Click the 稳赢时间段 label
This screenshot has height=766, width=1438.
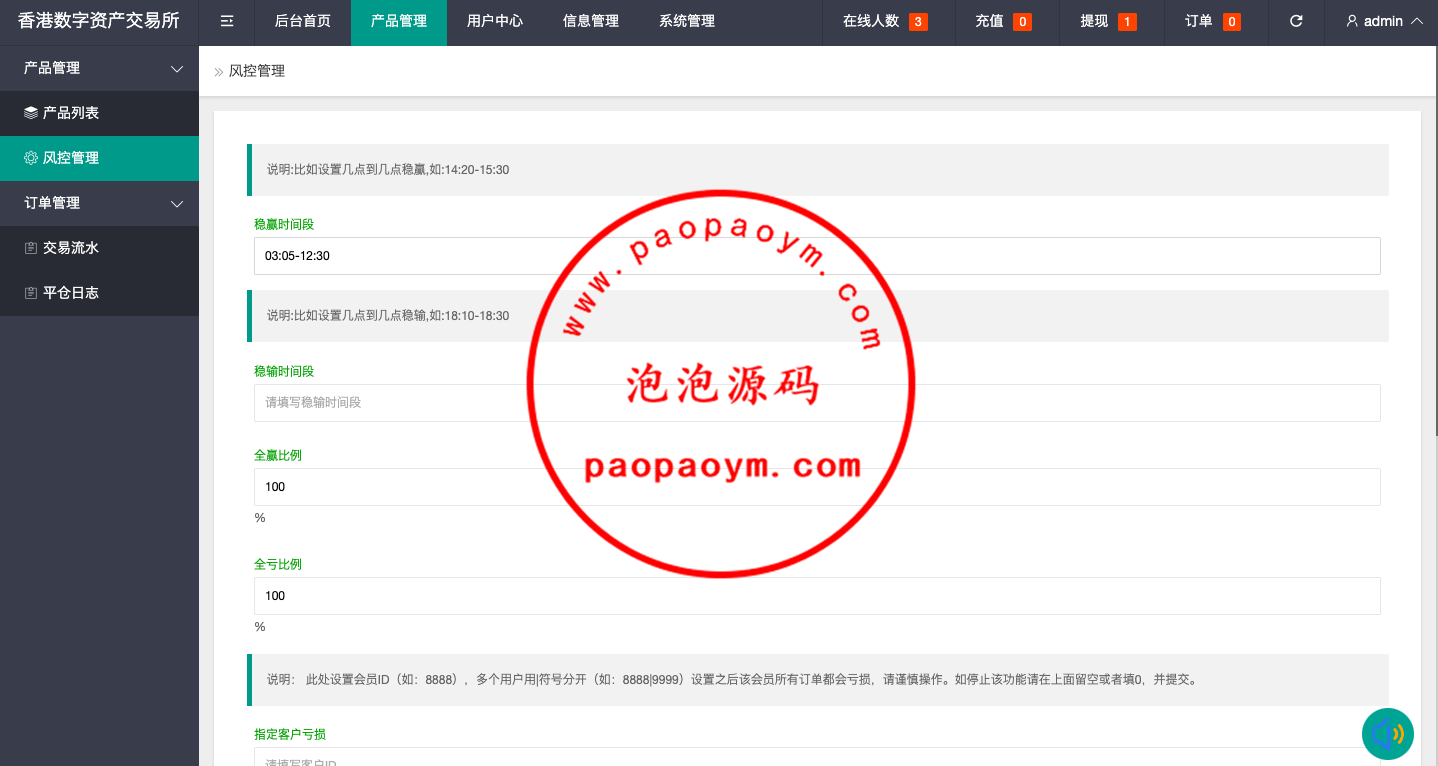coord(284,225)
